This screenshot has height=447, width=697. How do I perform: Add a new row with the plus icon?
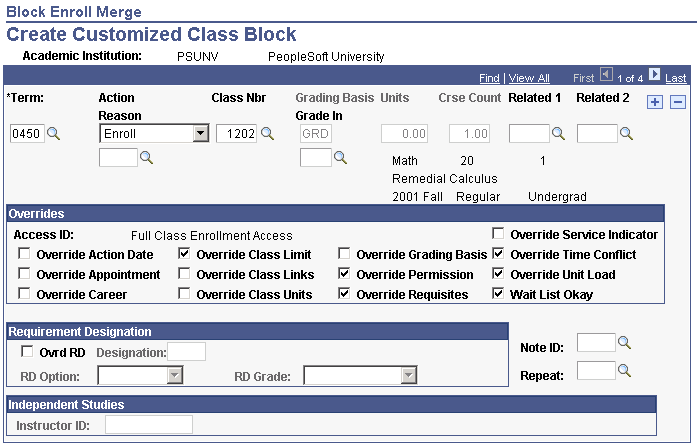(654, 102)
